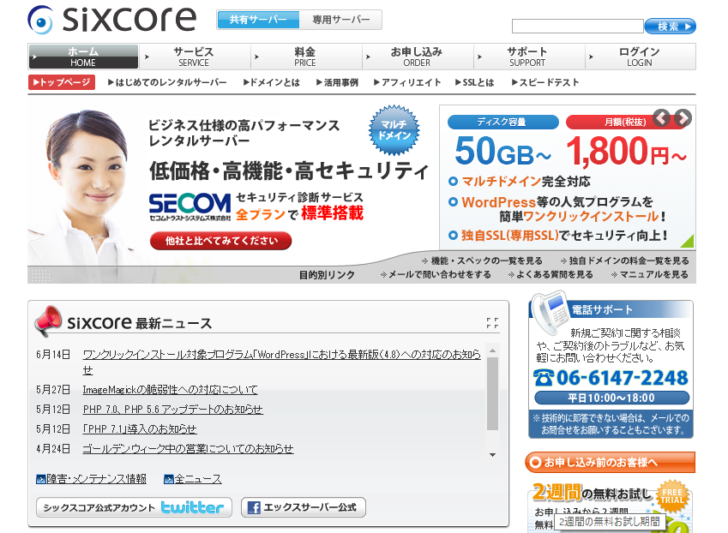Viewport: 728px width, 533px height.
Task: Click the telephone support phone icon
Action: click(x=551, y=312)
